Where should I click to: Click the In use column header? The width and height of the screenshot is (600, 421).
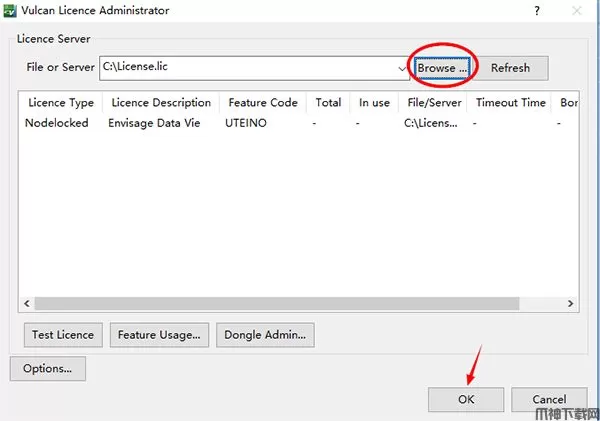coord(374,103)
